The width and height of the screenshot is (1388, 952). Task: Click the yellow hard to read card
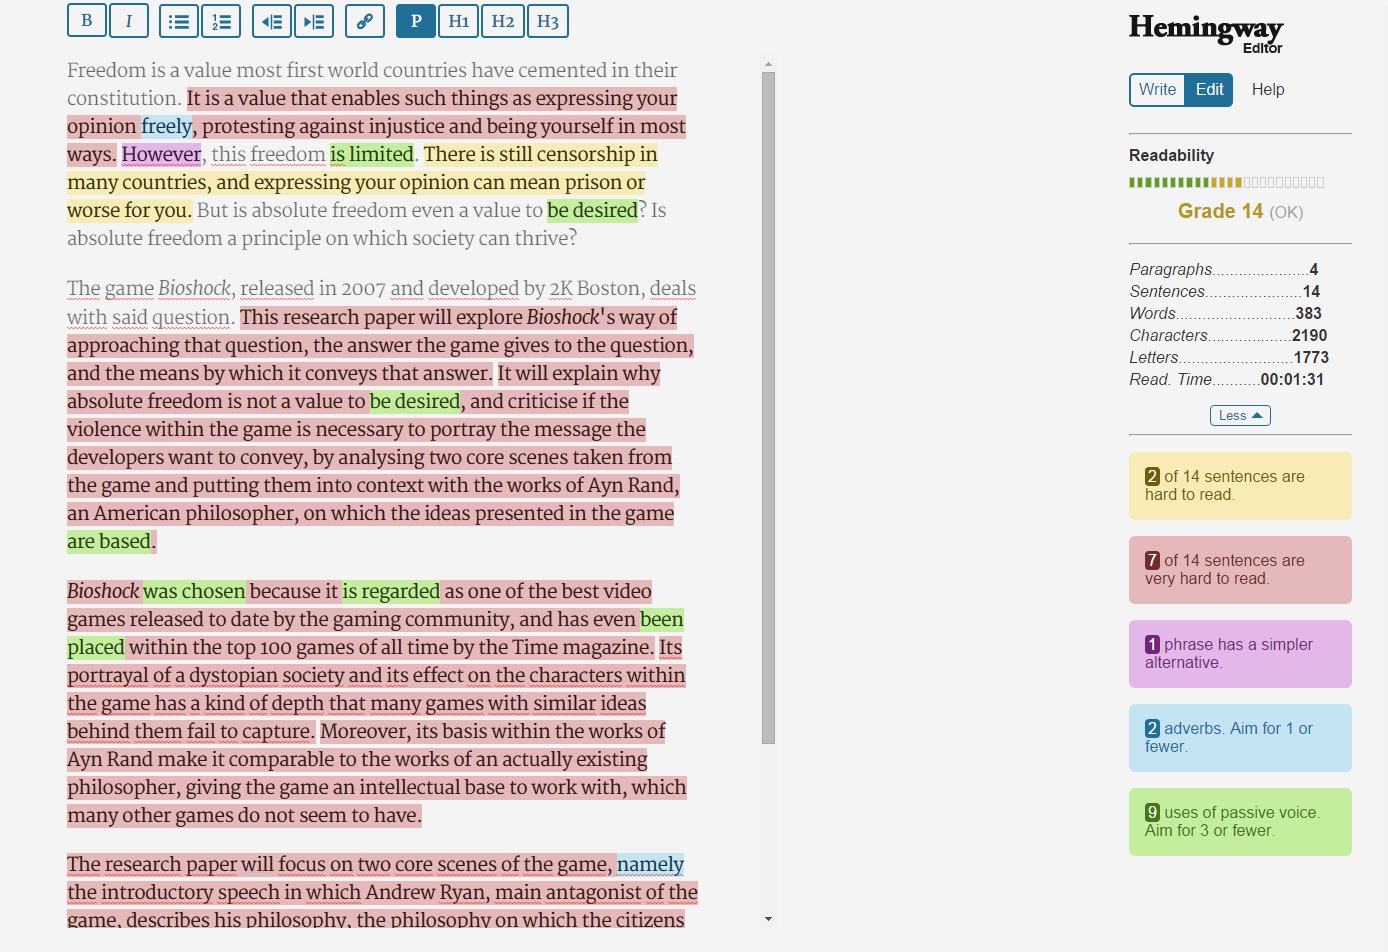click(x=1240, y=486)
